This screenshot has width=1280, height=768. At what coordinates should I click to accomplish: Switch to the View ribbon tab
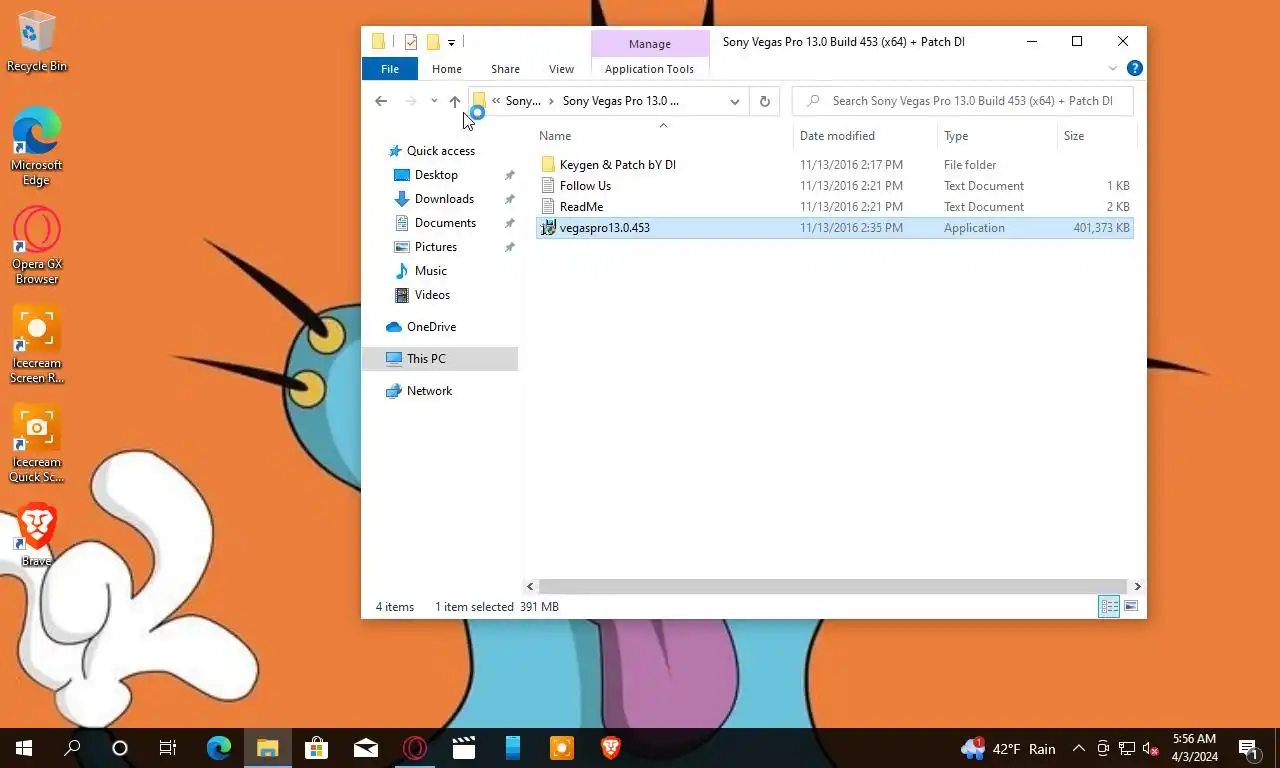tap(561, 69)
